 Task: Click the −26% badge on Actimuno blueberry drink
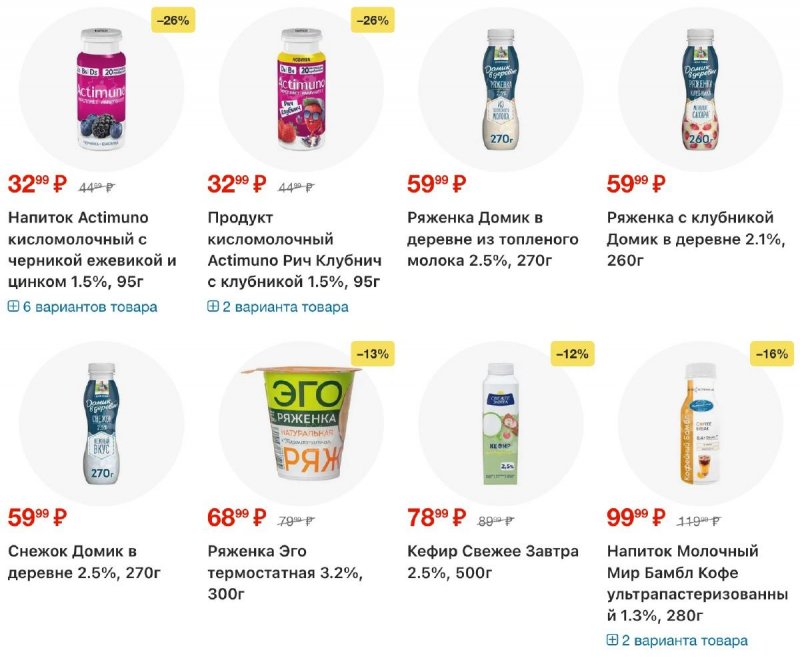click(x=173, y=20)
